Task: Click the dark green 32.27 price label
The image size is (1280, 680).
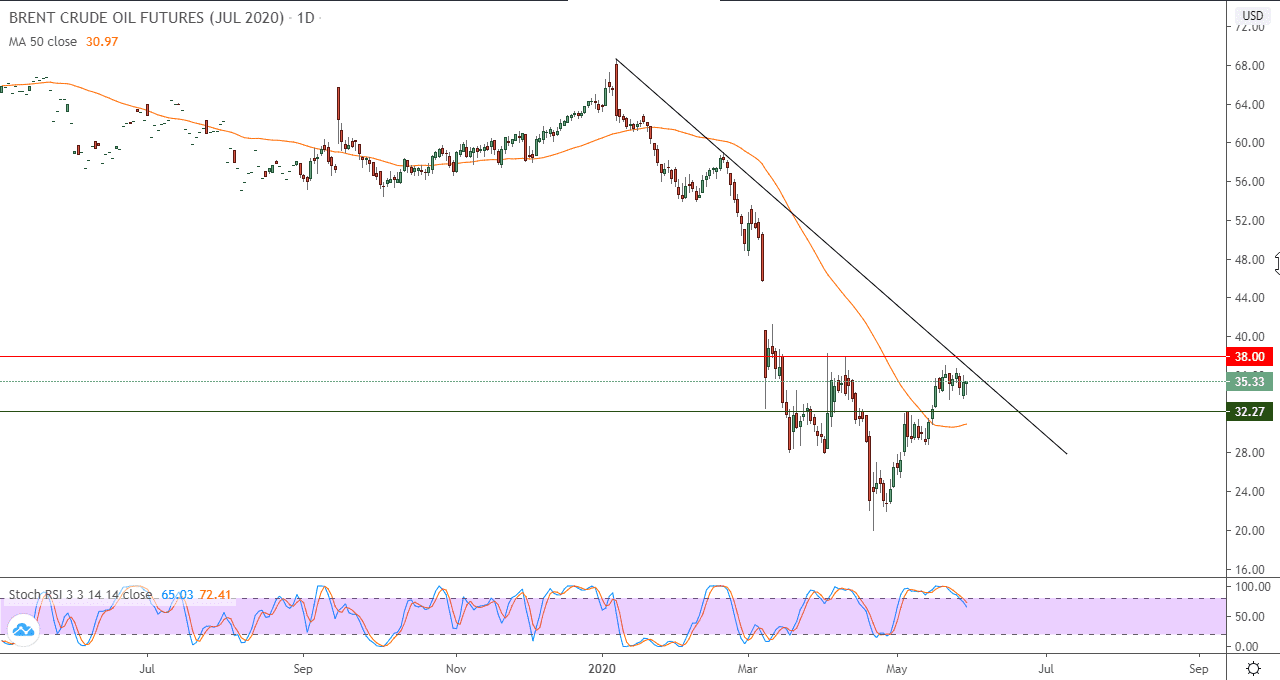Action: pos(1250,411)
